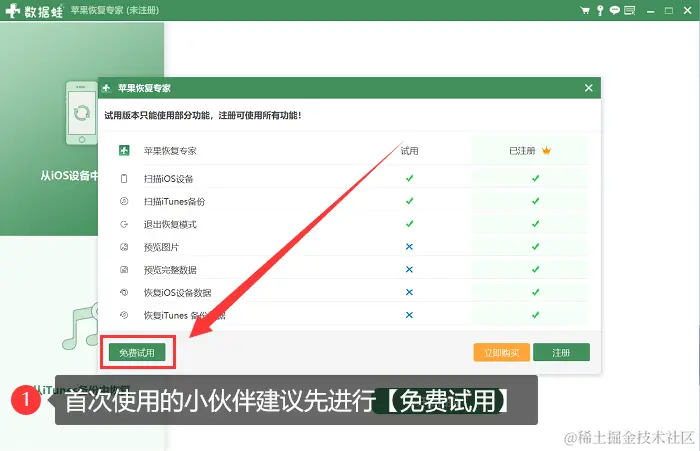Open the shopping cart icon in title bar

(x=584, y=10)
